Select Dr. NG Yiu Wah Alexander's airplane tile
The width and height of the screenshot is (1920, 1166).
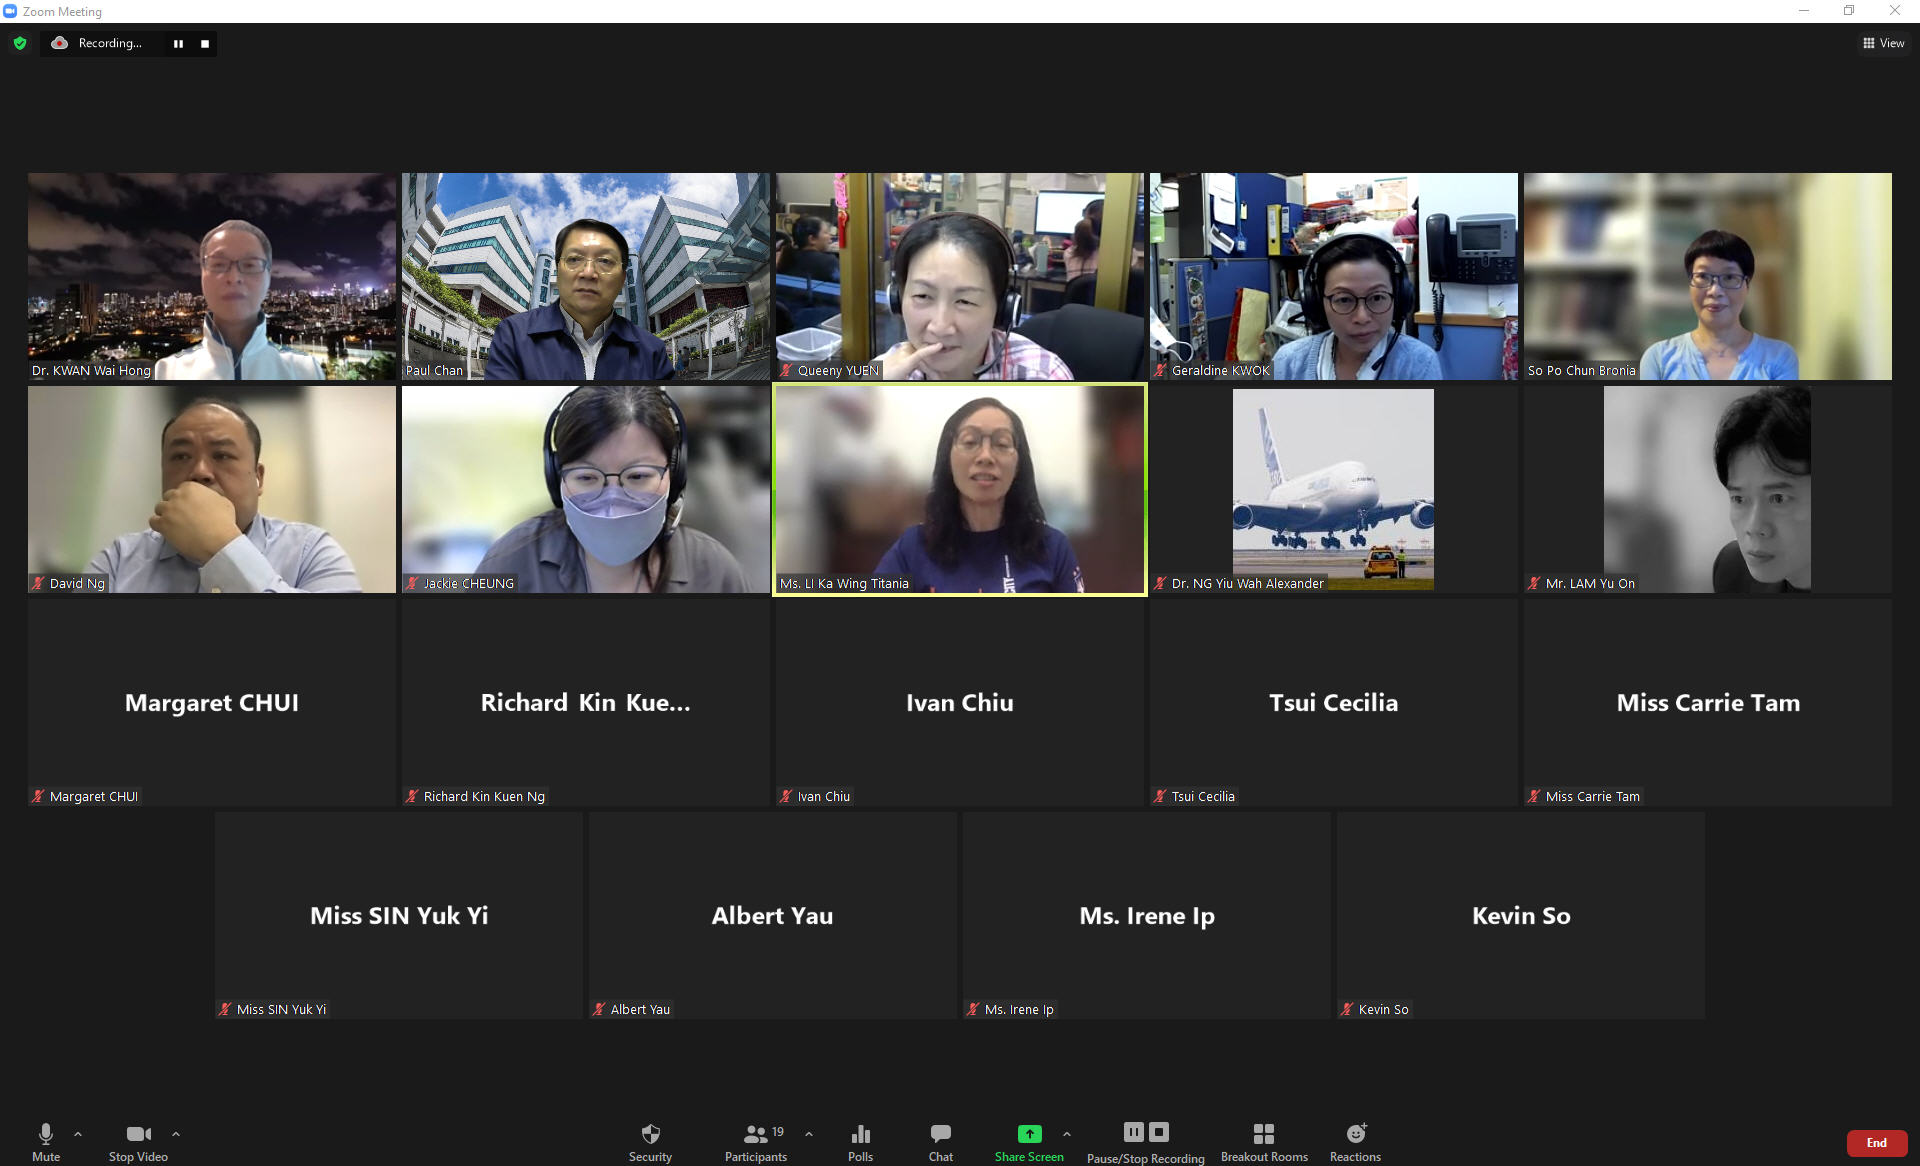click(x=1334, y=489)
